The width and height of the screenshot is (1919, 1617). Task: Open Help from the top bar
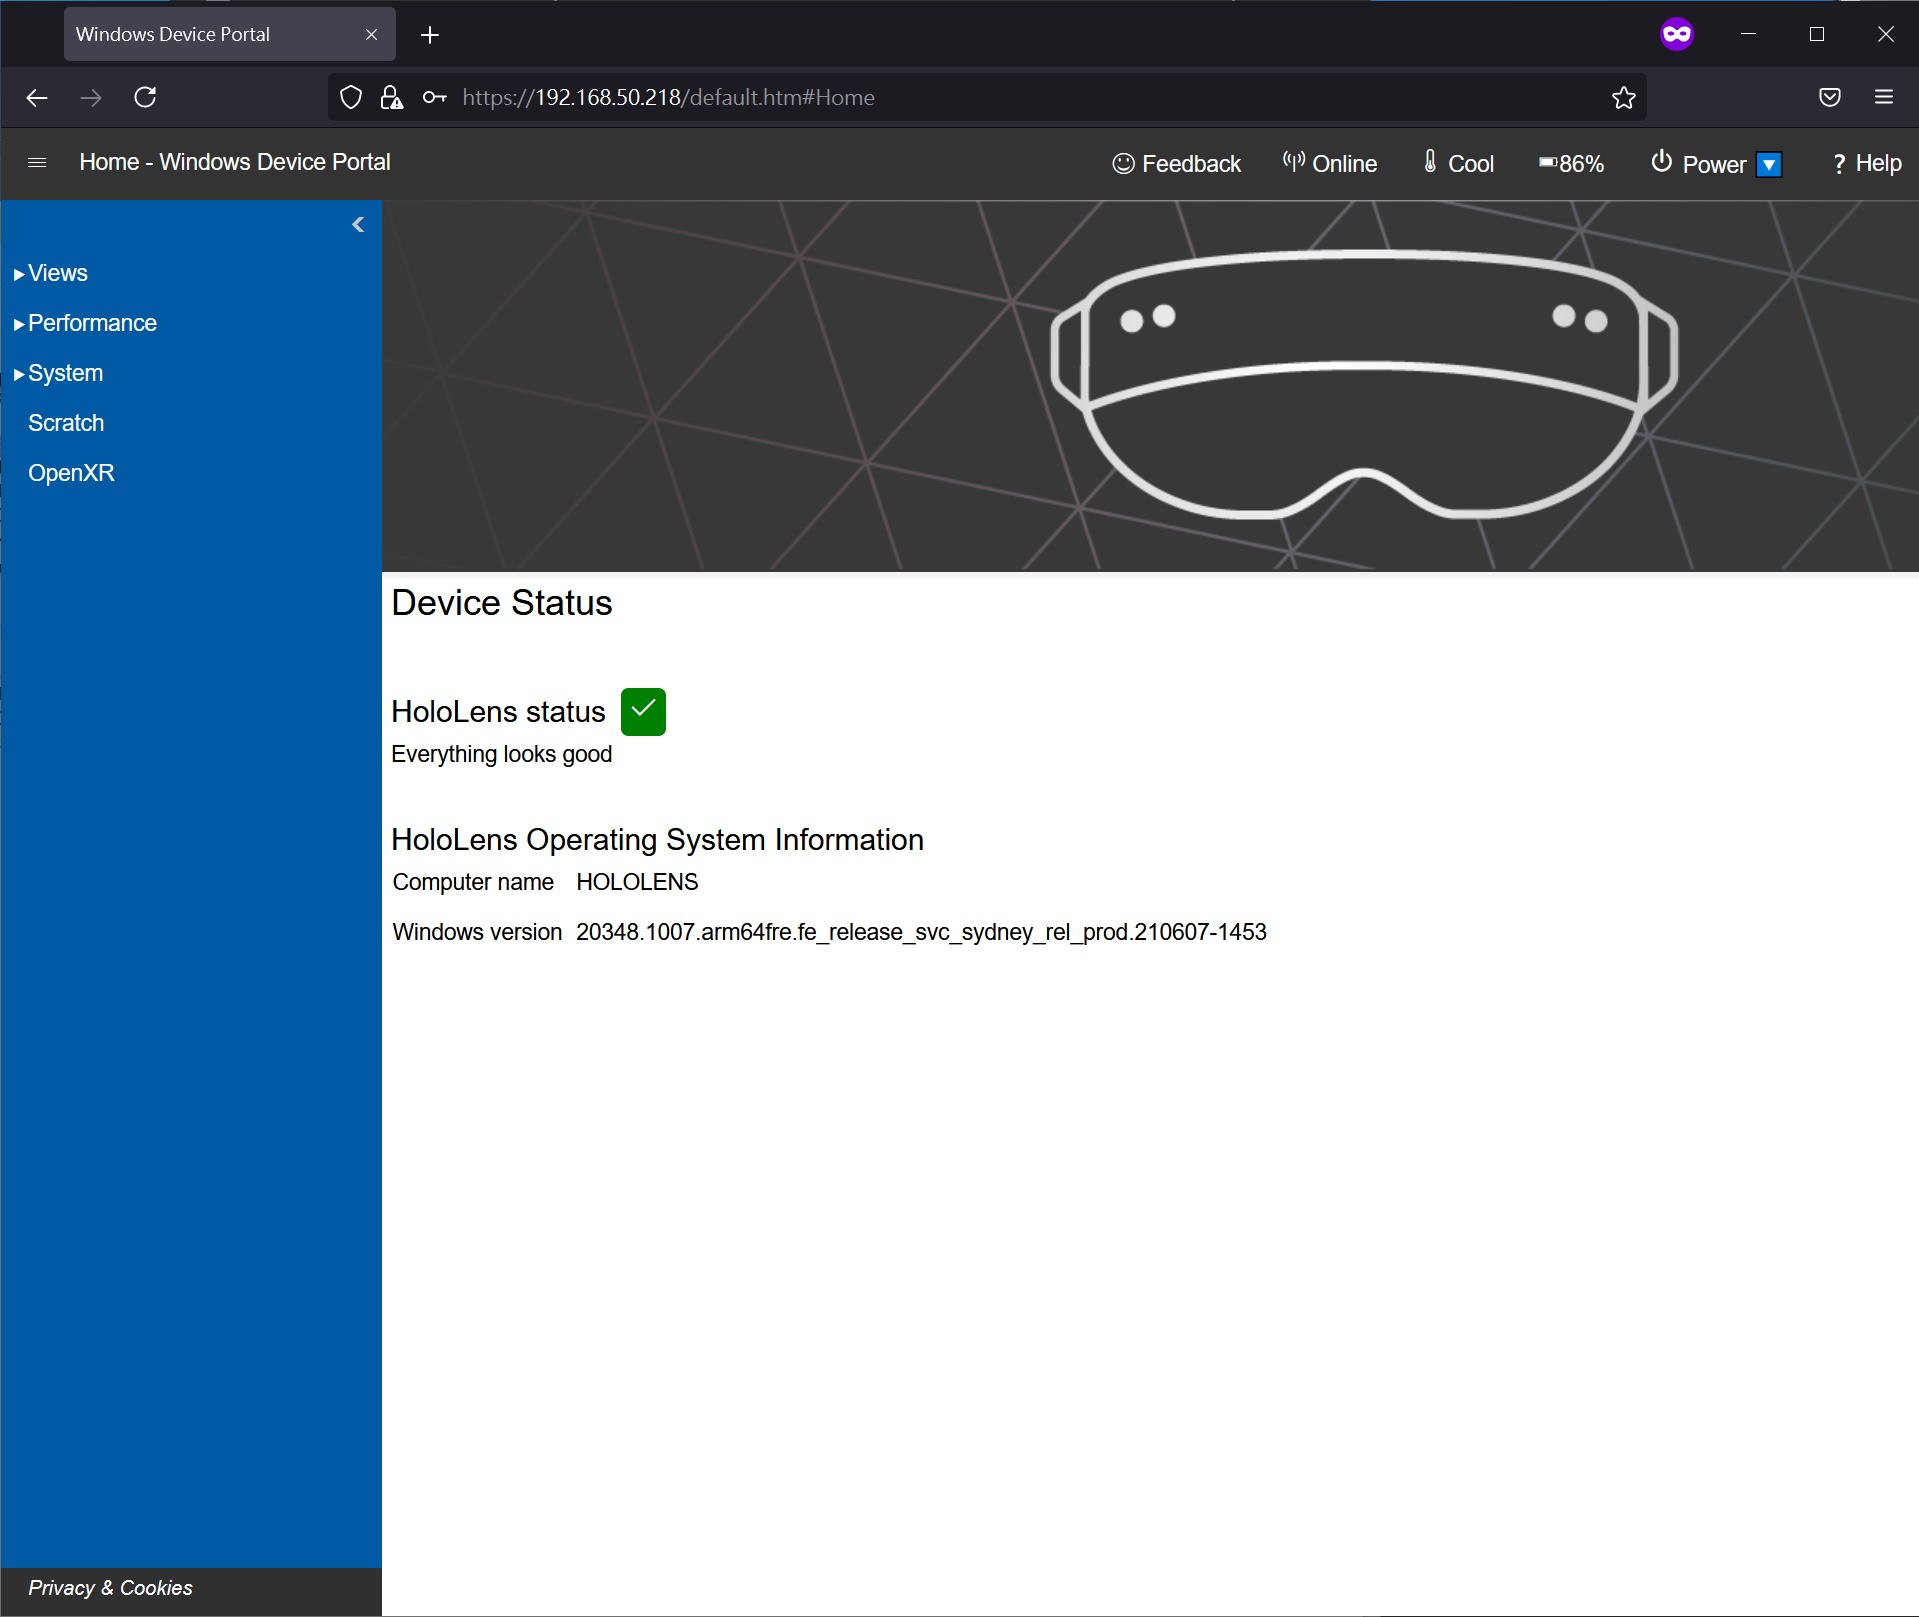pos(1866,163)
